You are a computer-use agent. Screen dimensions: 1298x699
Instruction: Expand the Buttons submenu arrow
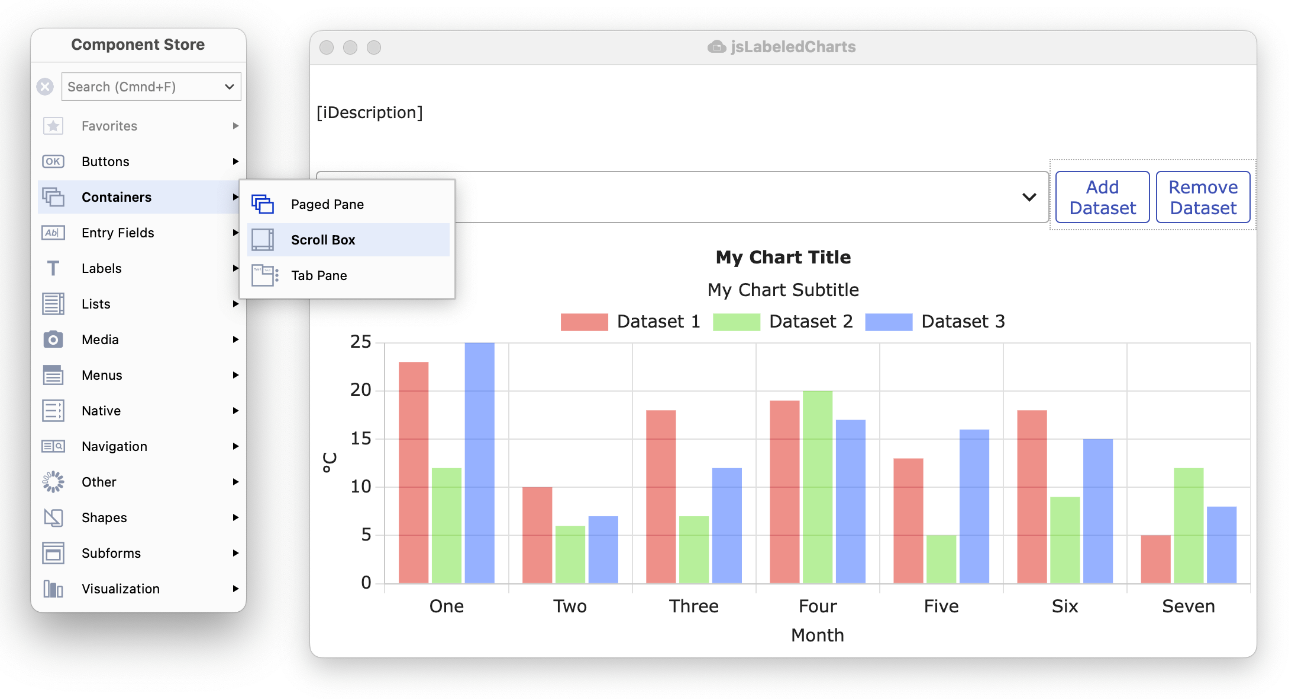236,162
